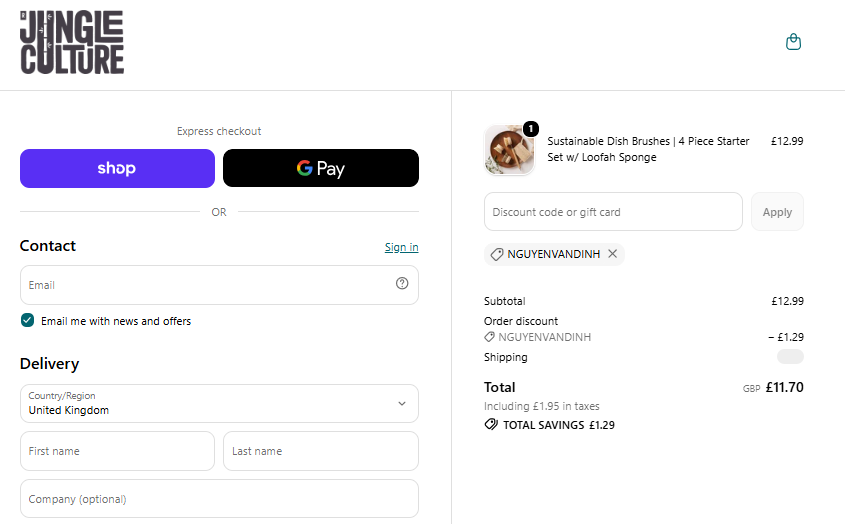The width and height of the screenshot is (845, 524).
Task: Uncheck Email me with news and offers
Action: pos(27,320)
